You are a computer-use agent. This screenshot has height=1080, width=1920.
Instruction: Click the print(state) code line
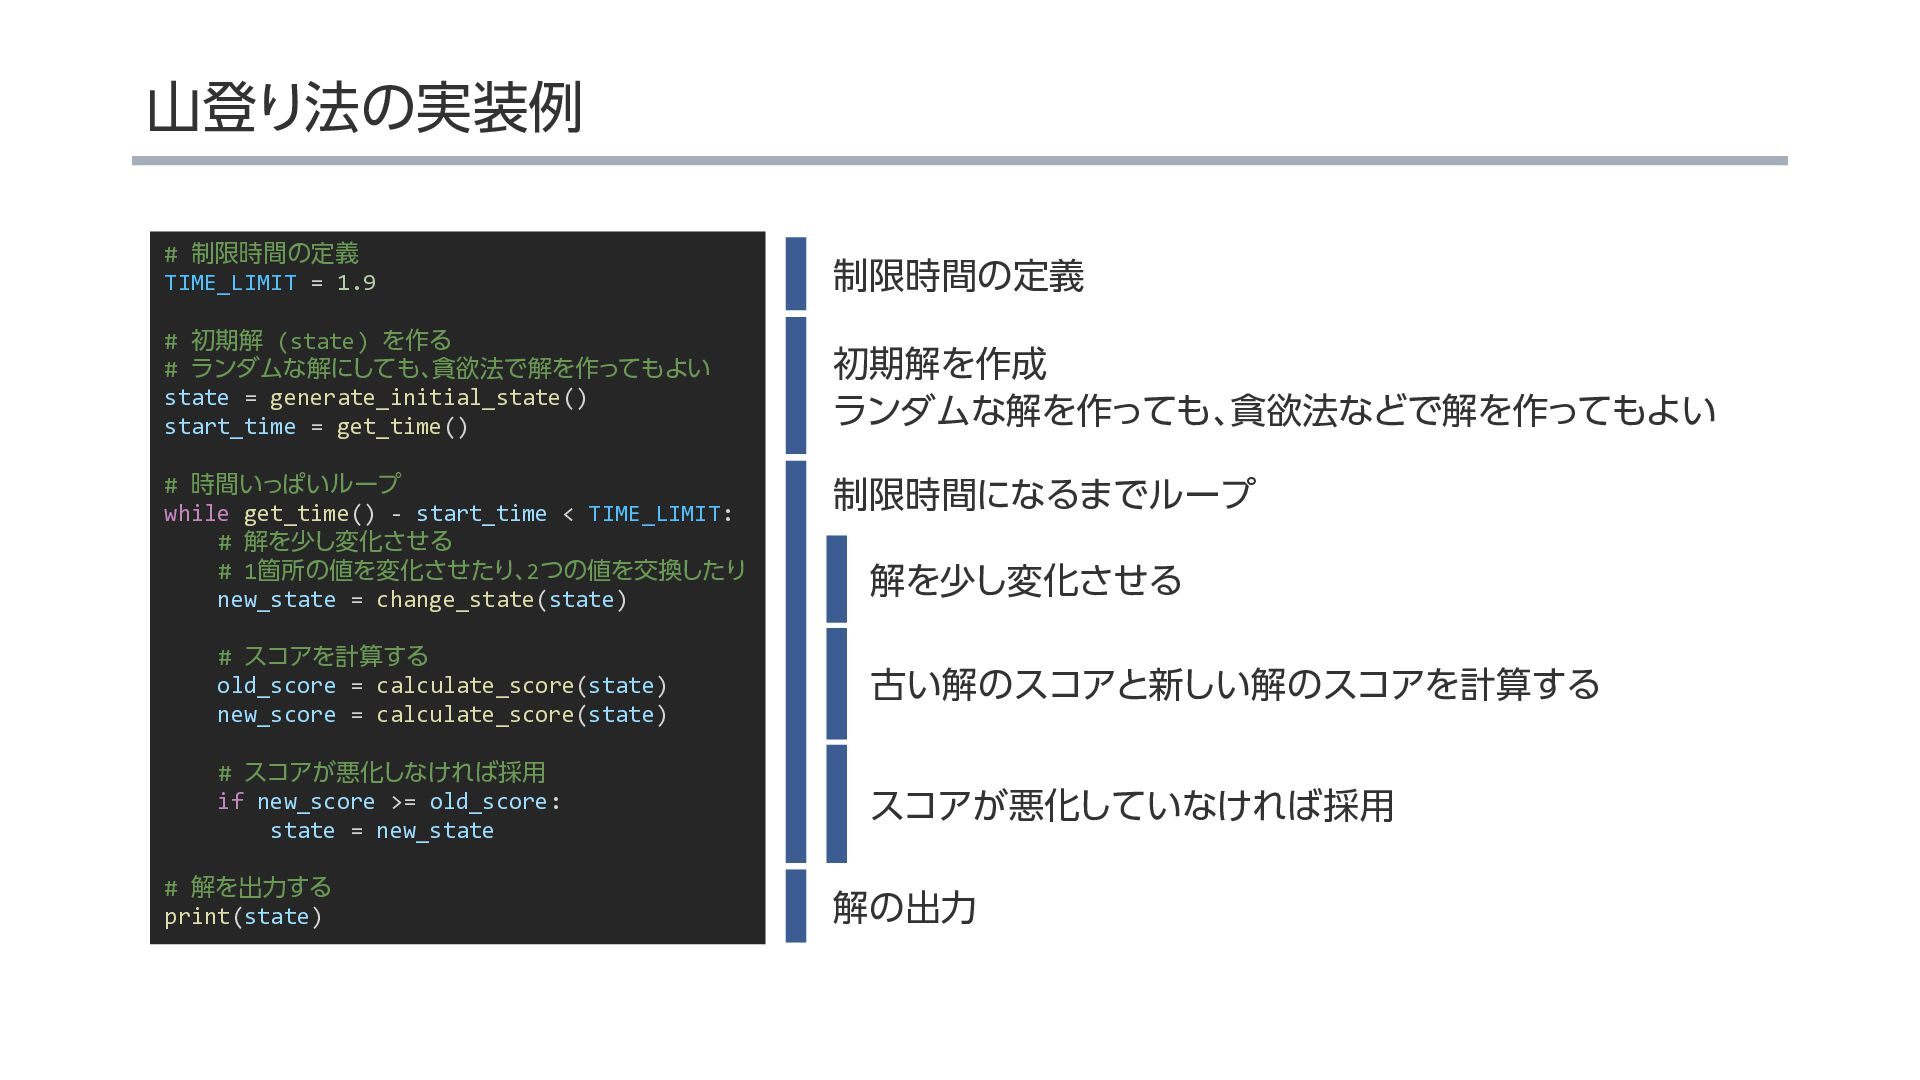(x=243, y=917)
